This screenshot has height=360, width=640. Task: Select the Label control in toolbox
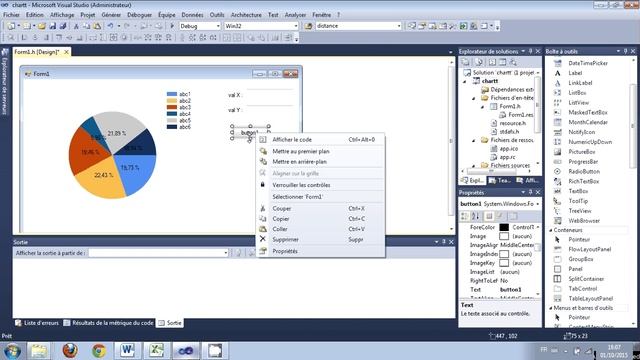(575, 73)
